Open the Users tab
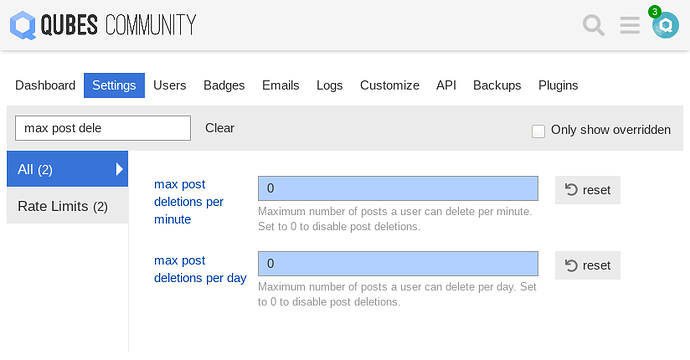Viewport: 690px width, 360px height. [x=169, y=85]
